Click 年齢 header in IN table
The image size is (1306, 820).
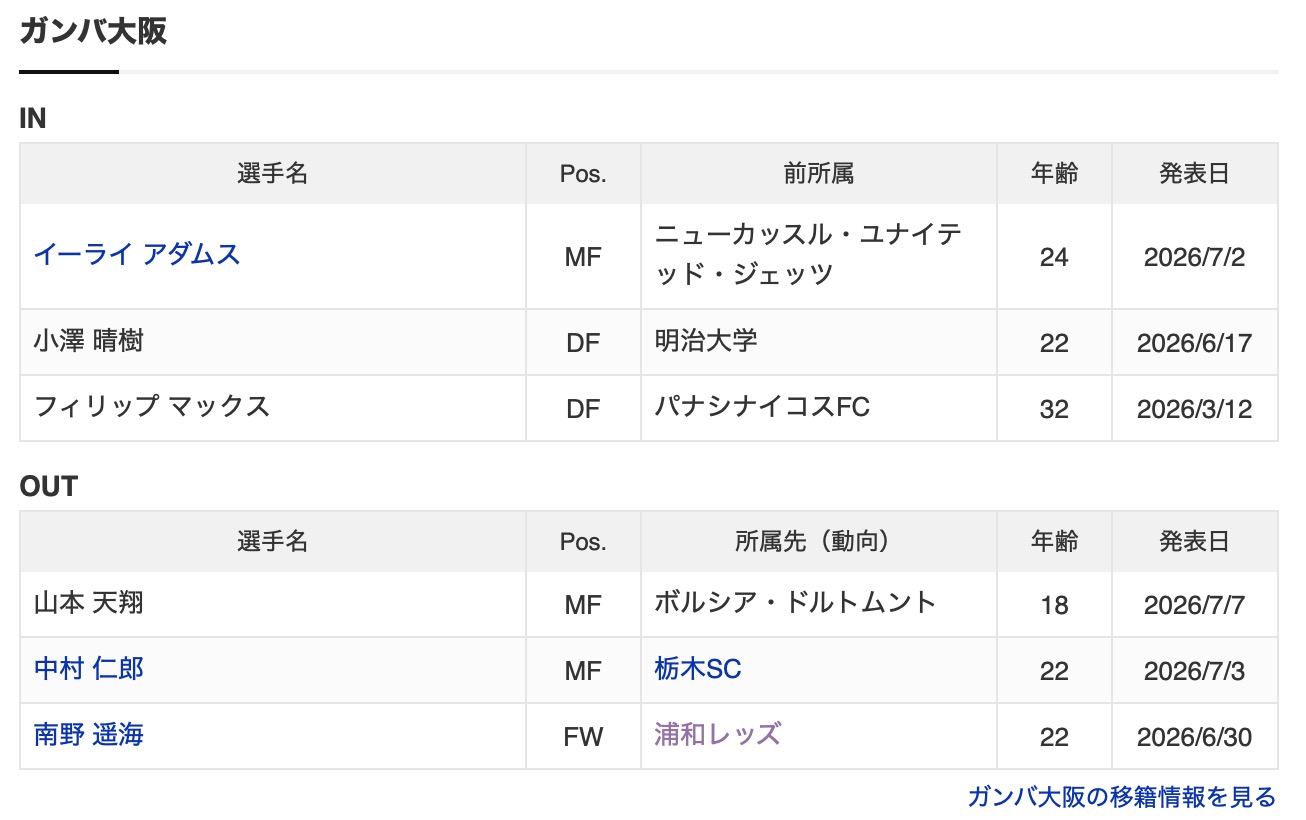tap(1055, 174)
